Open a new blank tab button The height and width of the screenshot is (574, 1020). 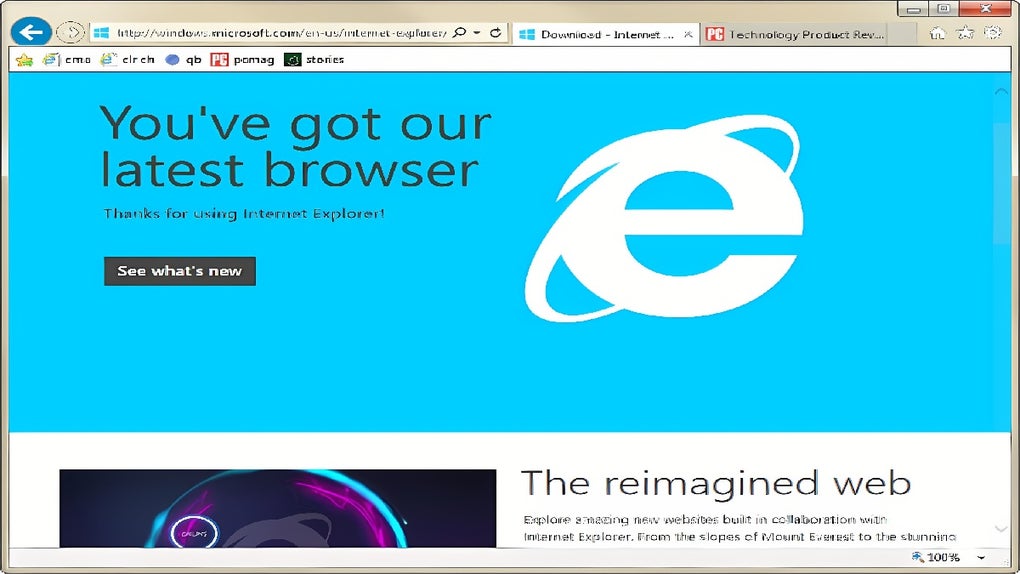coord(902,34)
